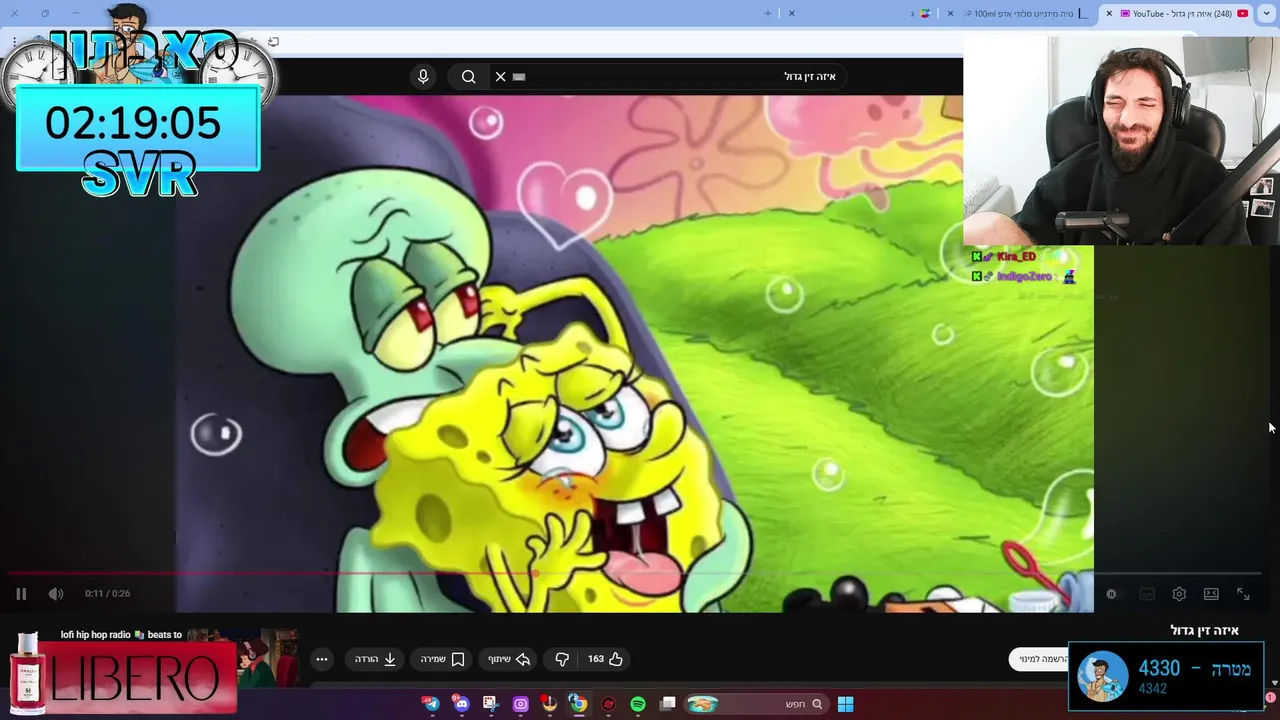Viewport: 1280px width, 720px height.
Task: Click the subscribe pill button near the title
Action: [x=1040, y=659]
